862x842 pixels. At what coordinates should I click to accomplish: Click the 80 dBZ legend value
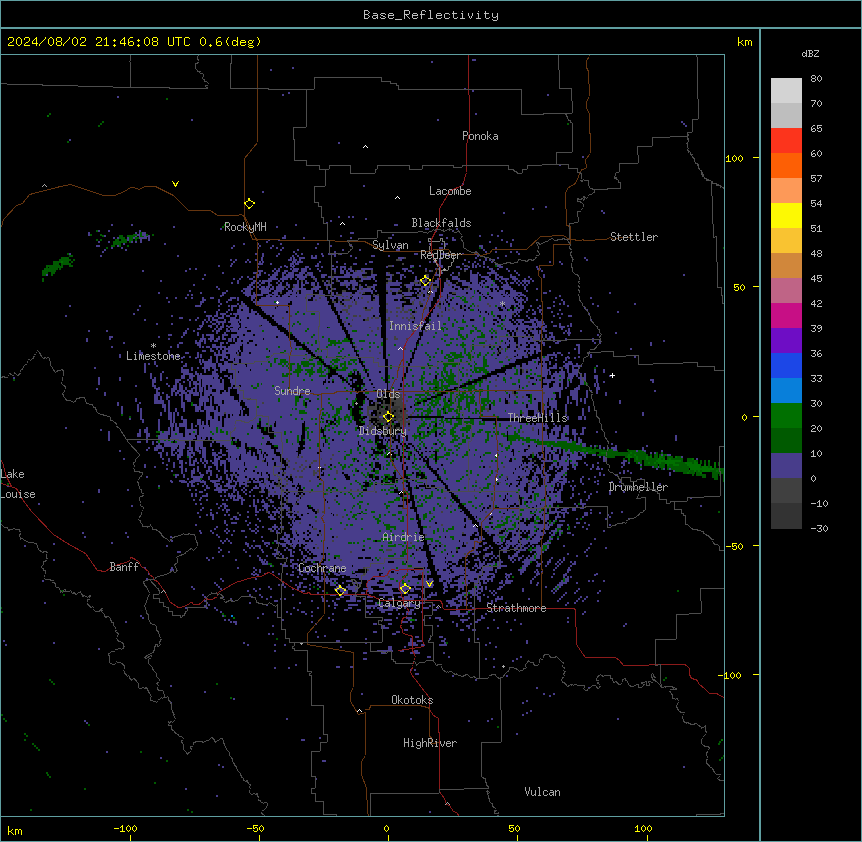pyautogui.click(x=816, y=79)
